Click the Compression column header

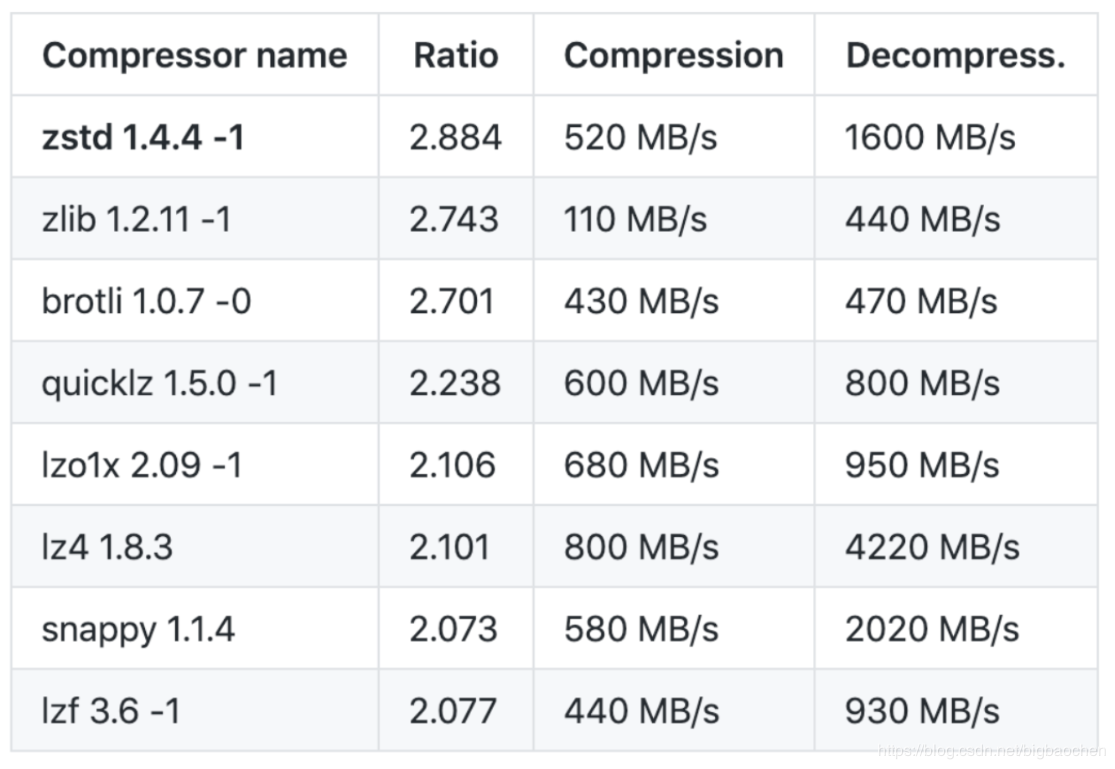click(x=673, y=55)
